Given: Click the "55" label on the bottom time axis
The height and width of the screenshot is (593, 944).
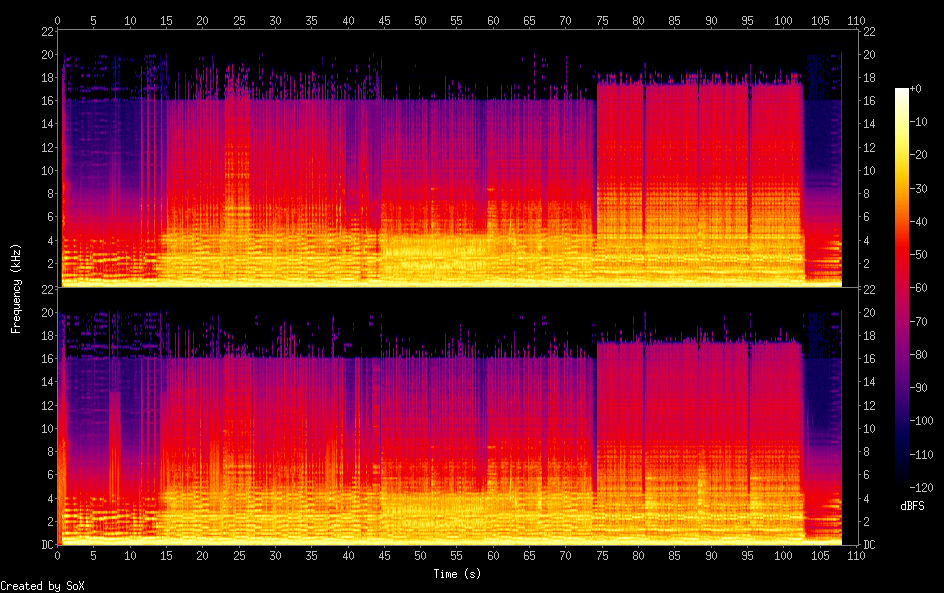Looking at the screenshot, I should pos(456,556).
